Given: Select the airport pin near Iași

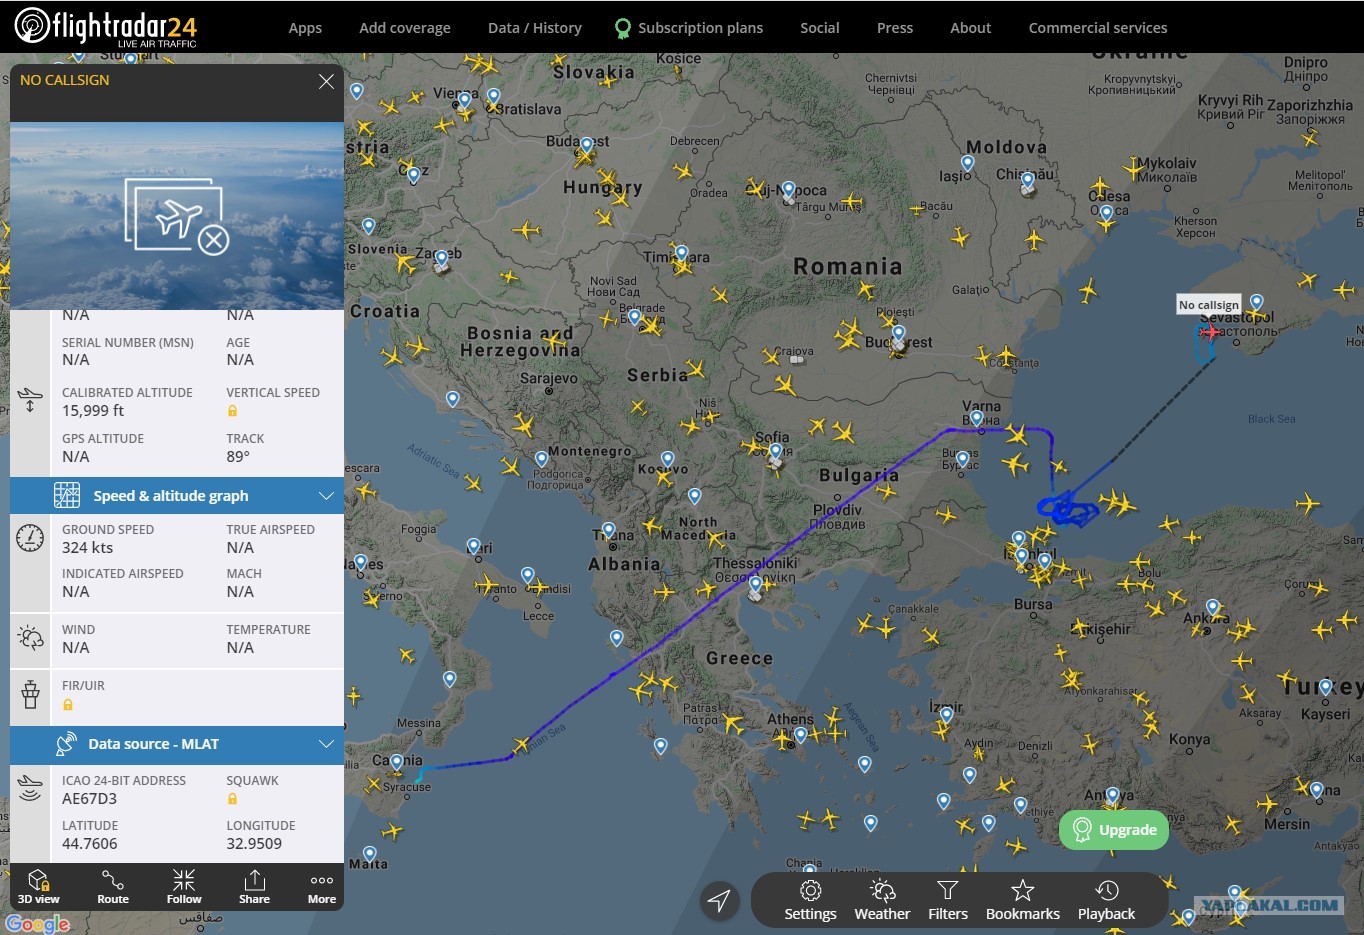Looking at the screenshot, I should (x=968, y=164).
